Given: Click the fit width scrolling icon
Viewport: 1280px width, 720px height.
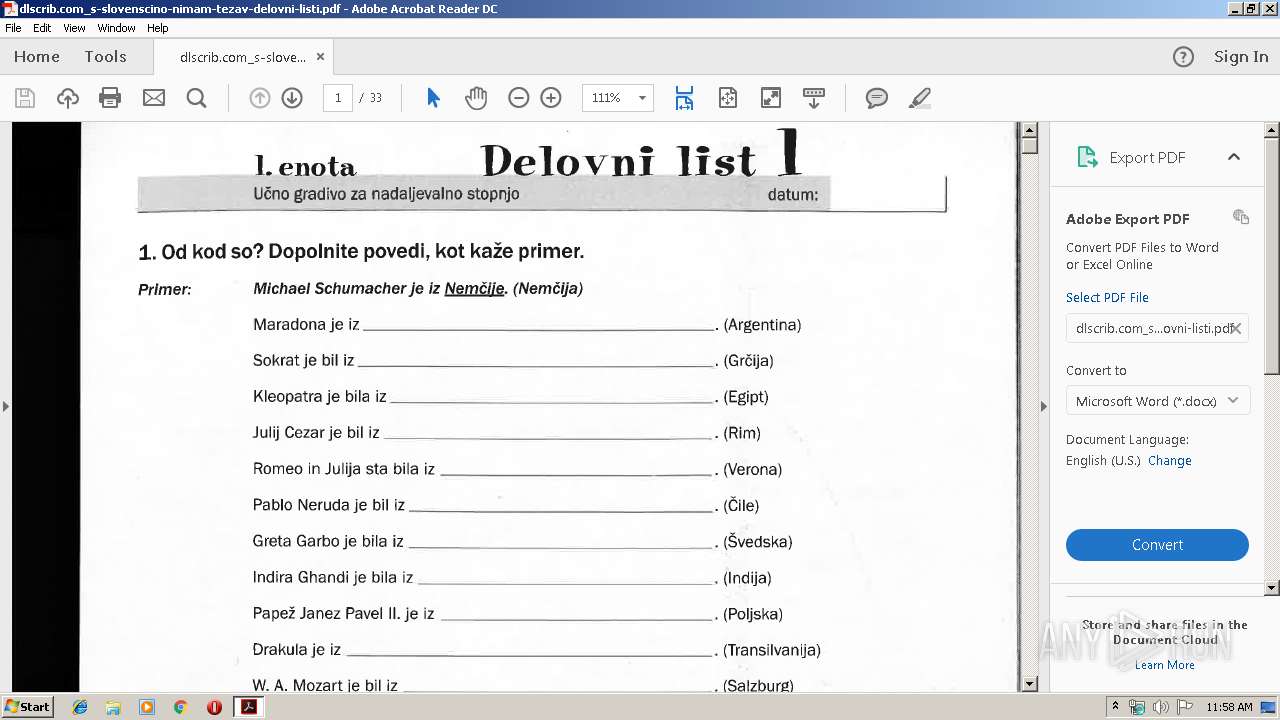Looking at the screenshot, I should click(x=684, y=98).
